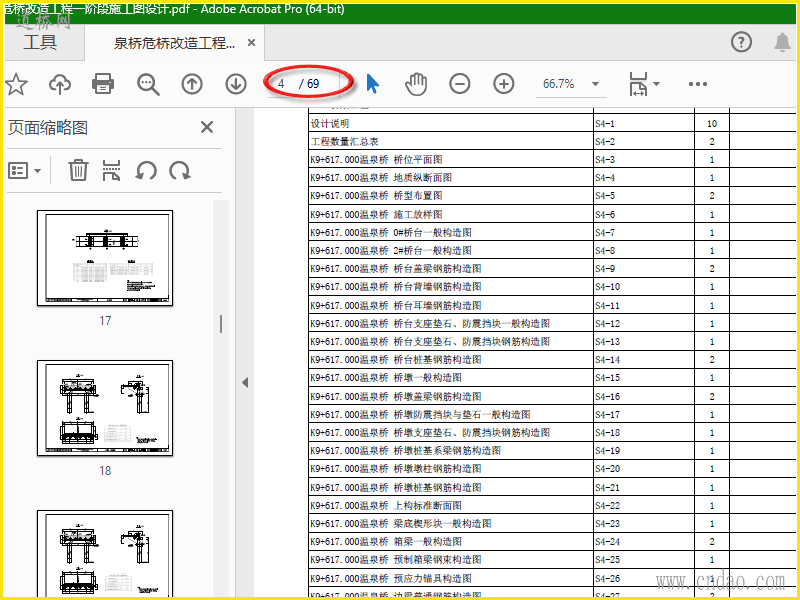Click the 桥墩盖梁钢筋构造图 row entry
The width and height of the screenshot is (800, 600).
click(x=396, y=396)
